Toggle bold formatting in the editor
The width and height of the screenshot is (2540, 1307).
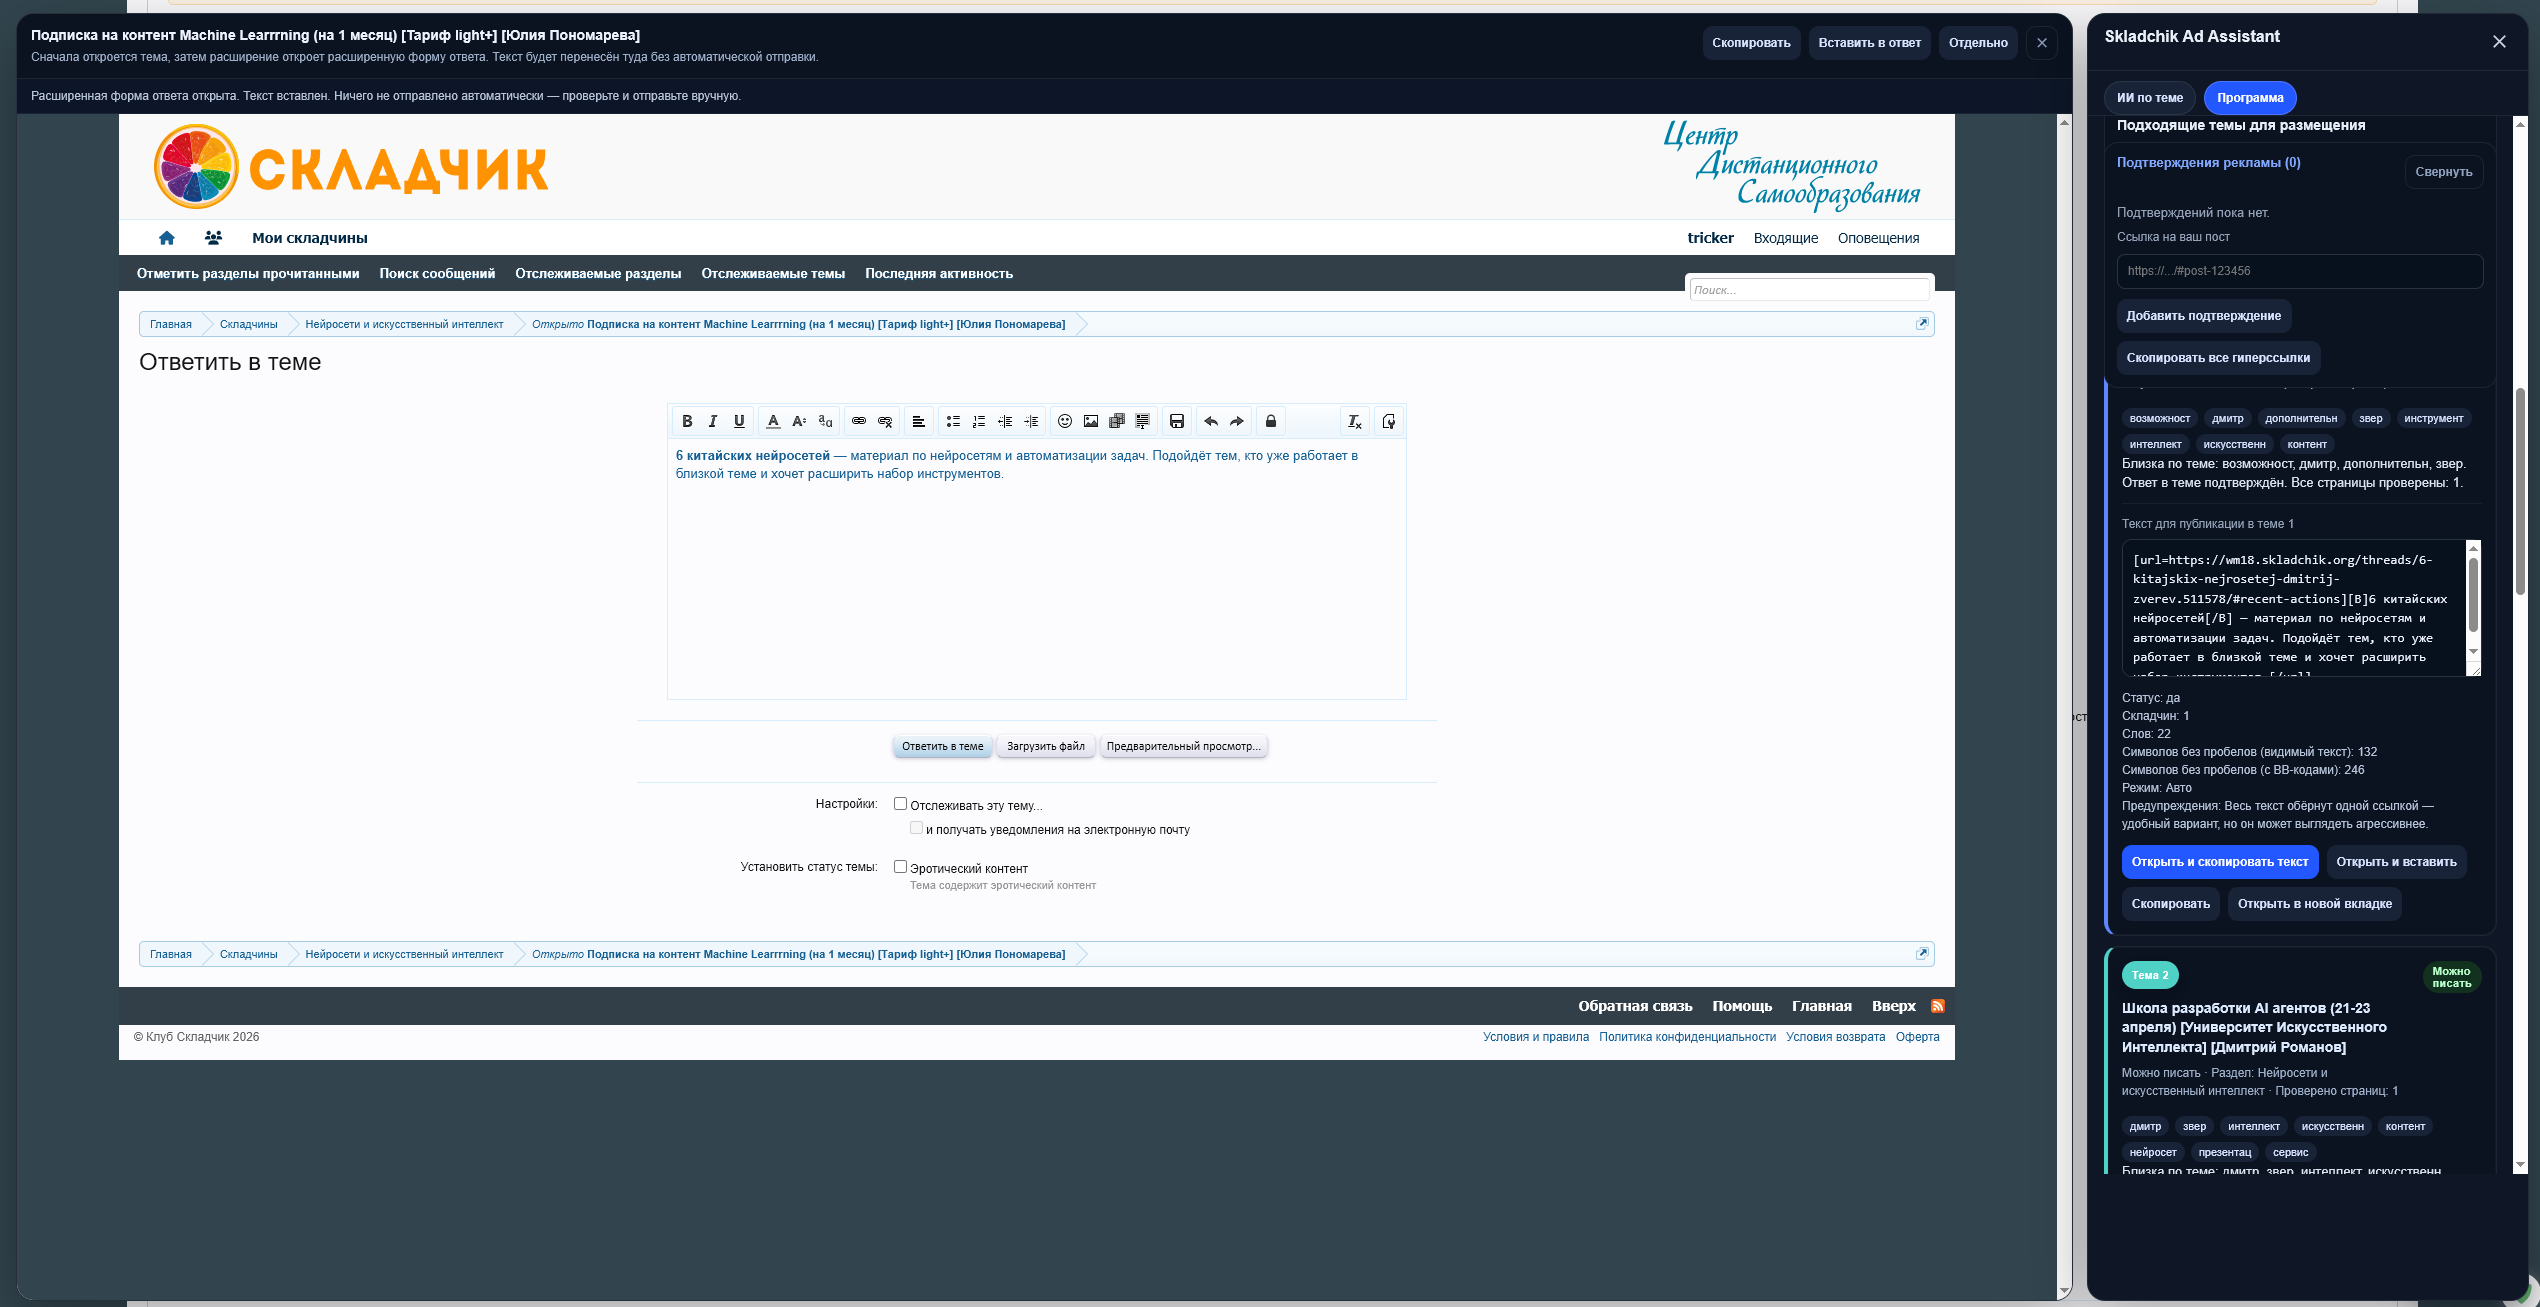687,421
